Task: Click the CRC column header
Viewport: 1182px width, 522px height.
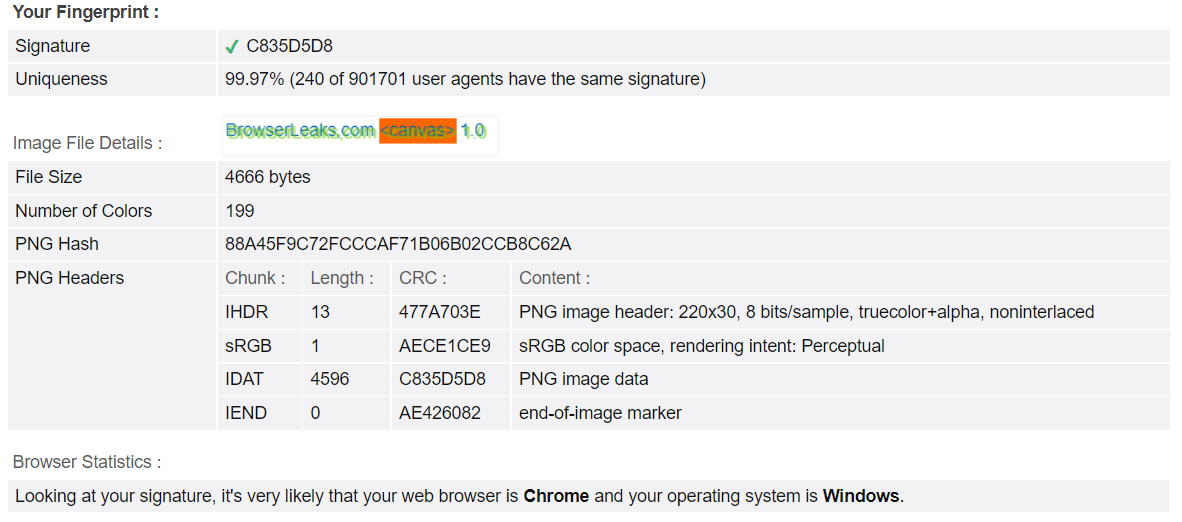Action: tap(422, 278)
